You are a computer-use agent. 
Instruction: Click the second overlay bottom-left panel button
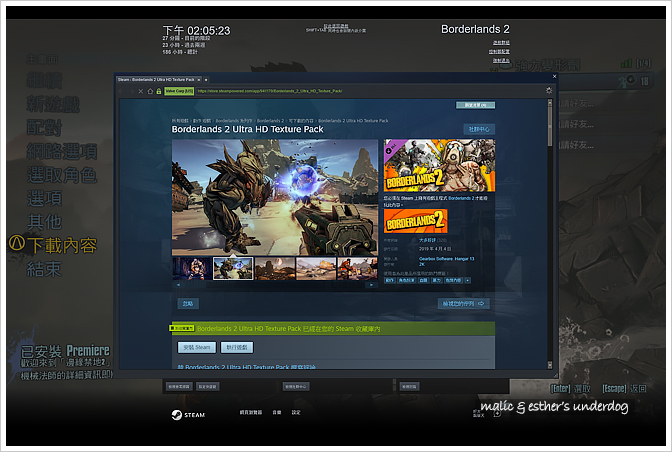[207, 386]
